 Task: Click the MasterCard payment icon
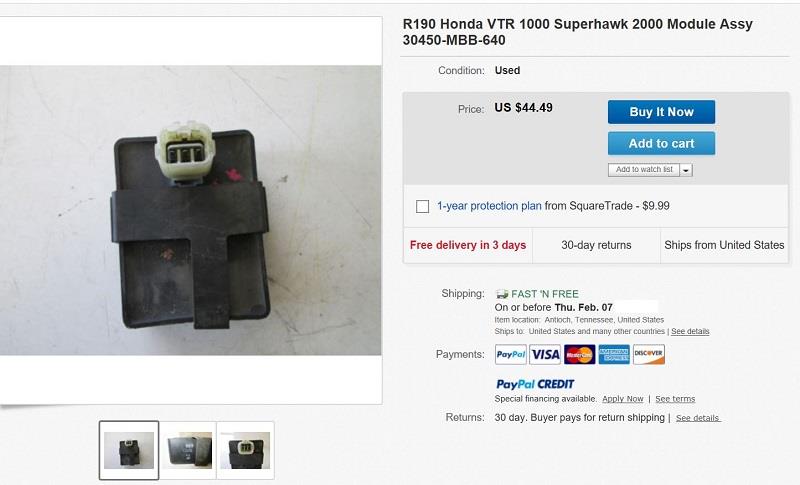[580, 354]
